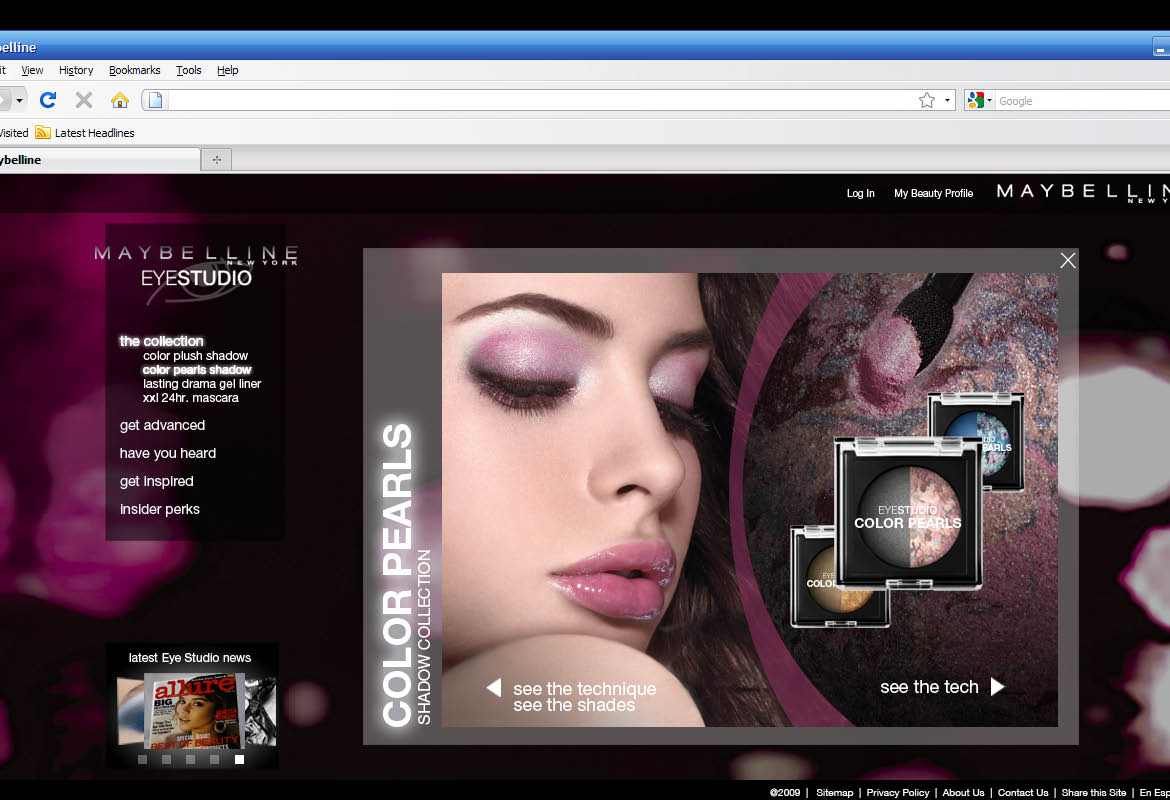This screenshot has height=800, width=1170.
Task: Click the Latest Headlines feed icon
Action: (43, 132)
